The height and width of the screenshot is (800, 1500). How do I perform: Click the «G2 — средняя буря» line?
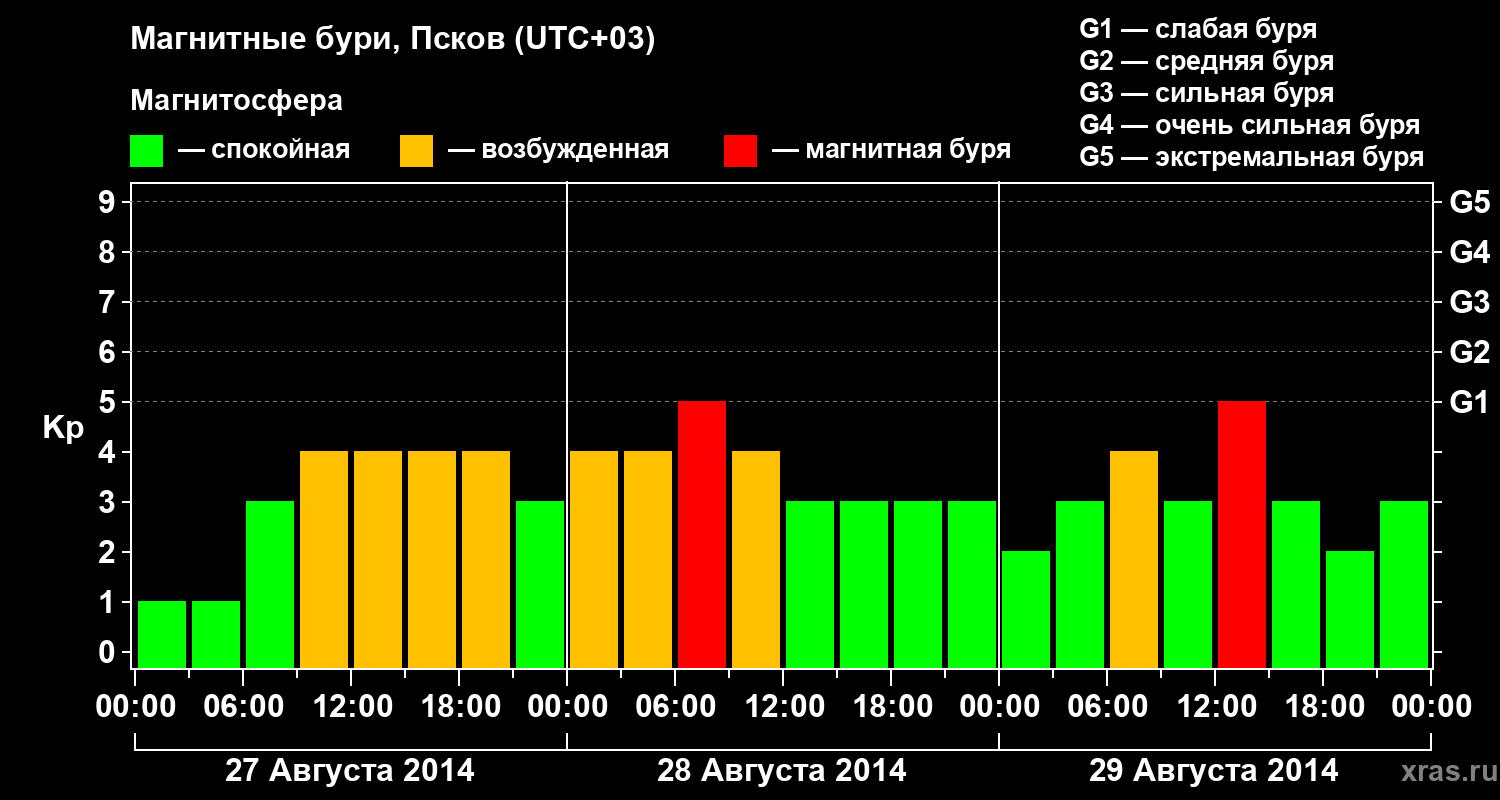click(1206, 61)
